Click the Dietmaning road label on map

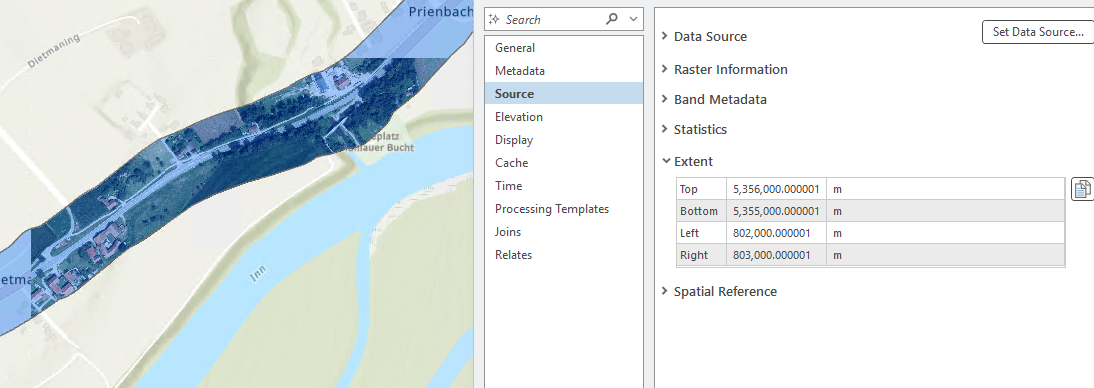[x=54, y=50]
